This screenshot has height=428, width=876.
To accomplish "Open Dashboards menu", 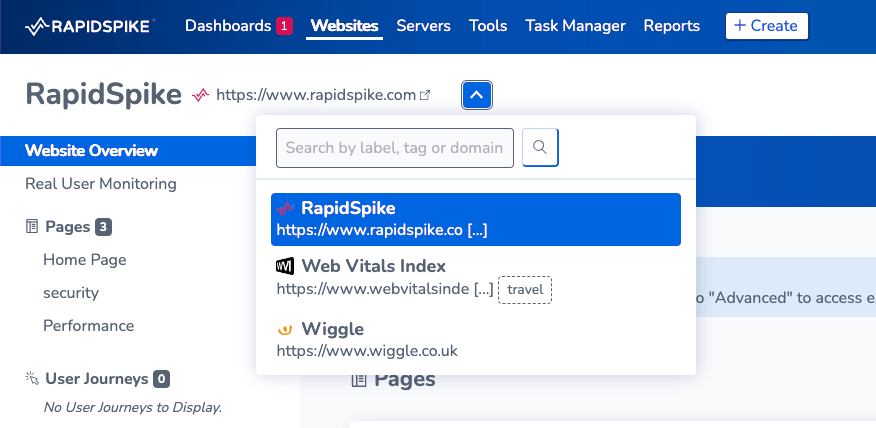I will [x=228, y=26].
